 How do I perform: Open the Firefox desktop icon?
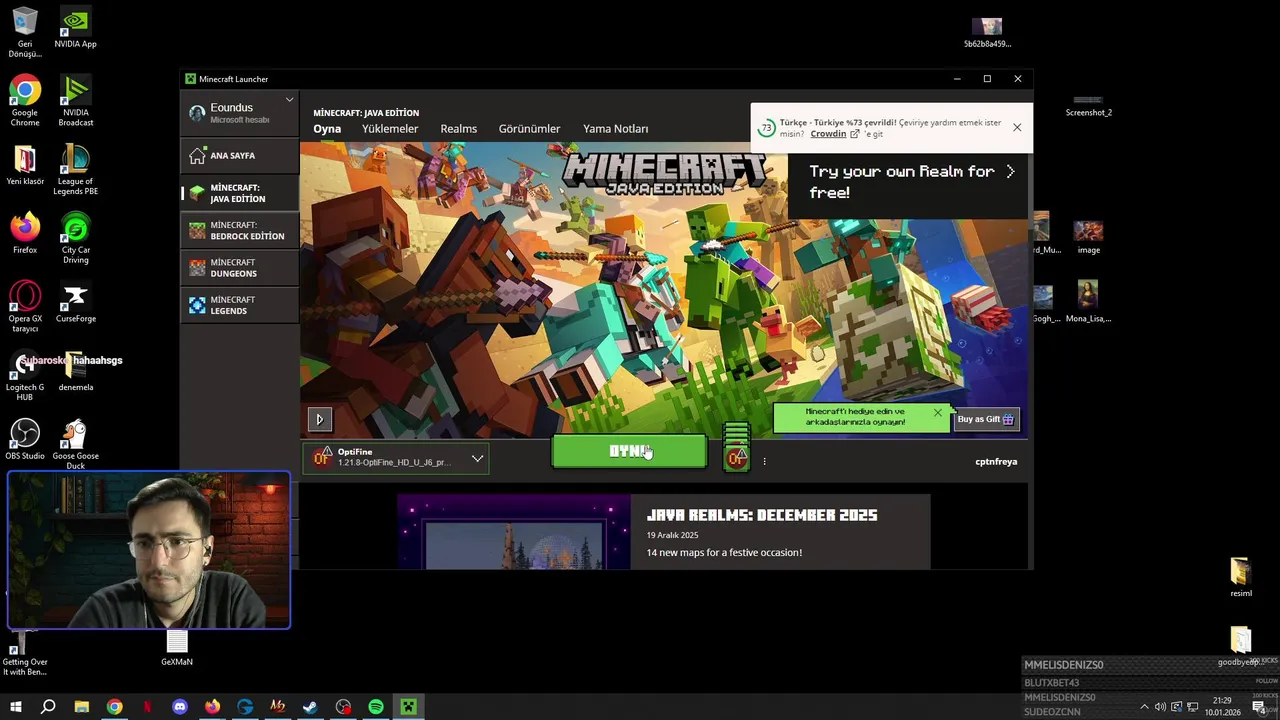point(25,234)
